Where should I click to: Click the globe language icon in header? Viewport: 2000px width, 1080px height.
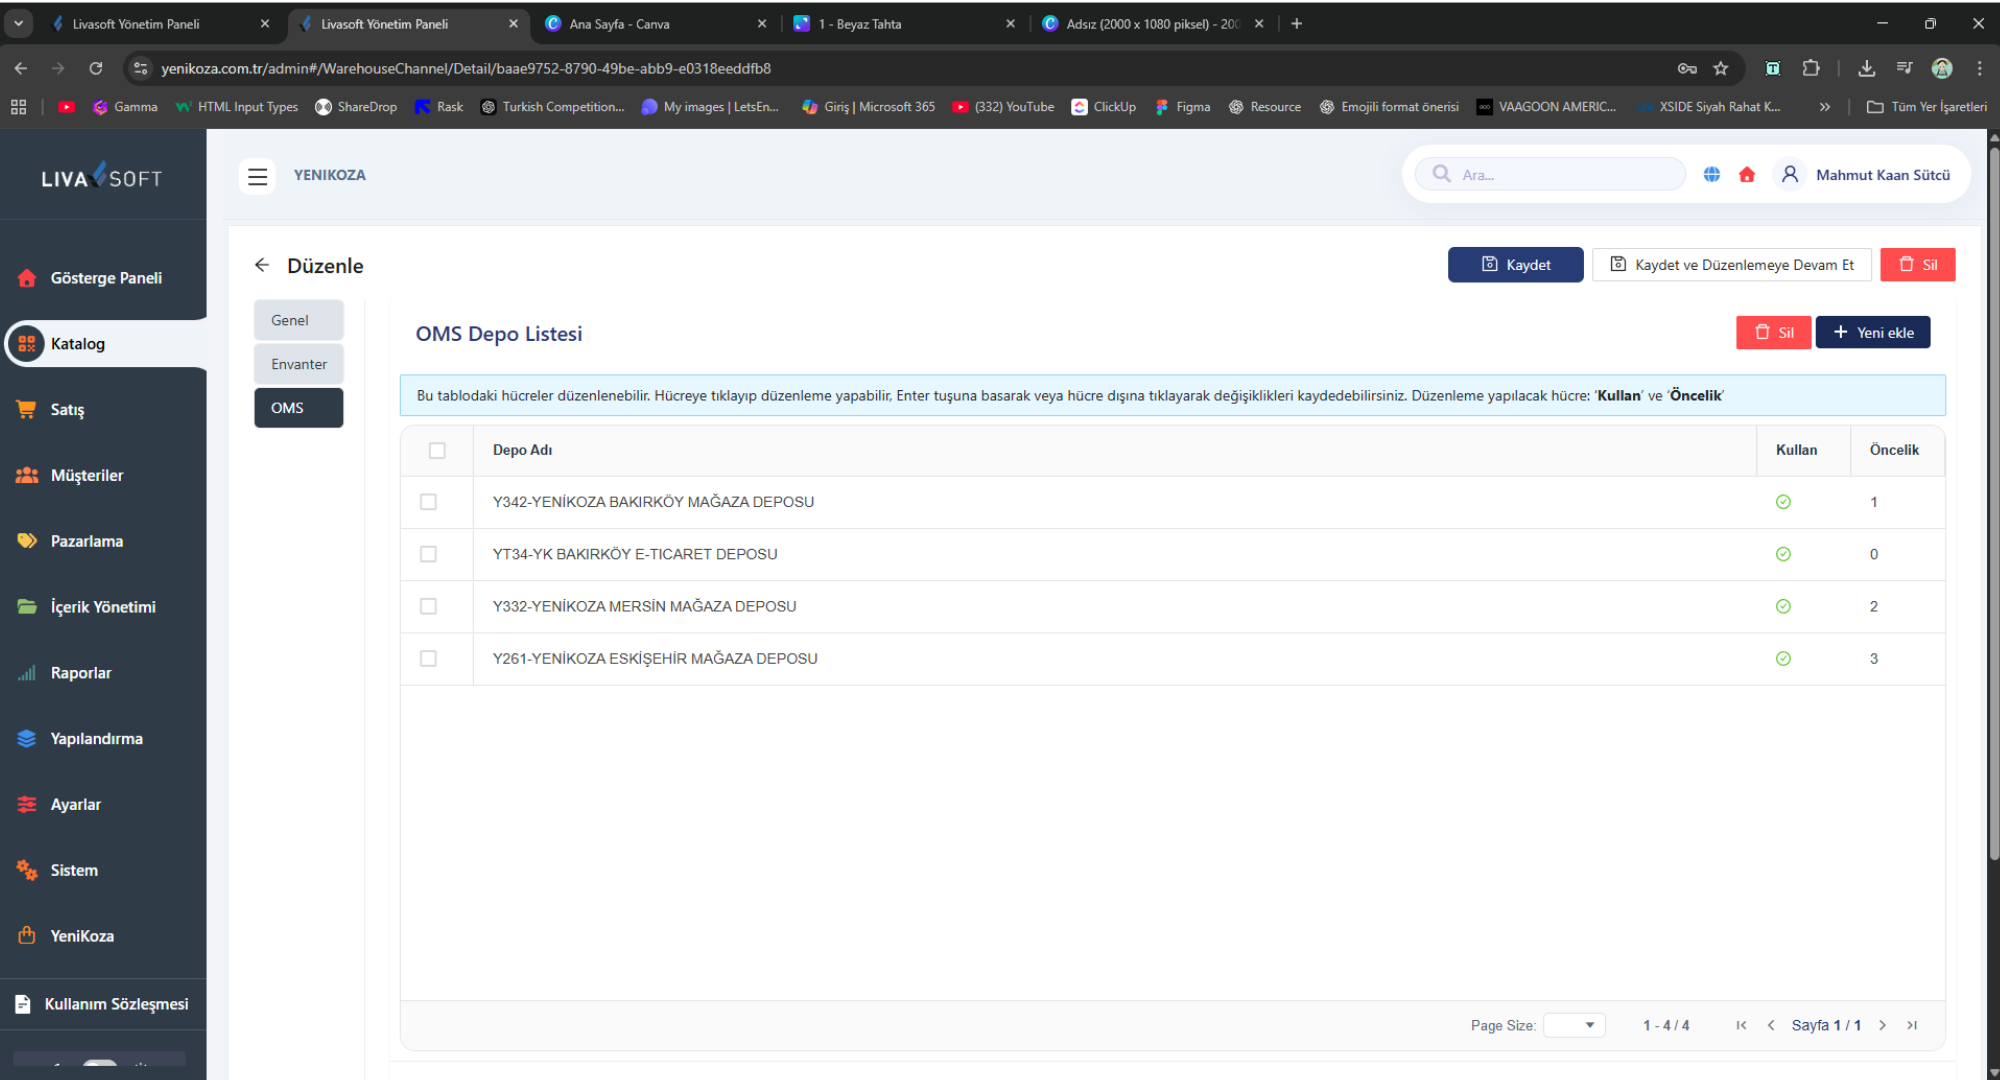coord(1712,175)
